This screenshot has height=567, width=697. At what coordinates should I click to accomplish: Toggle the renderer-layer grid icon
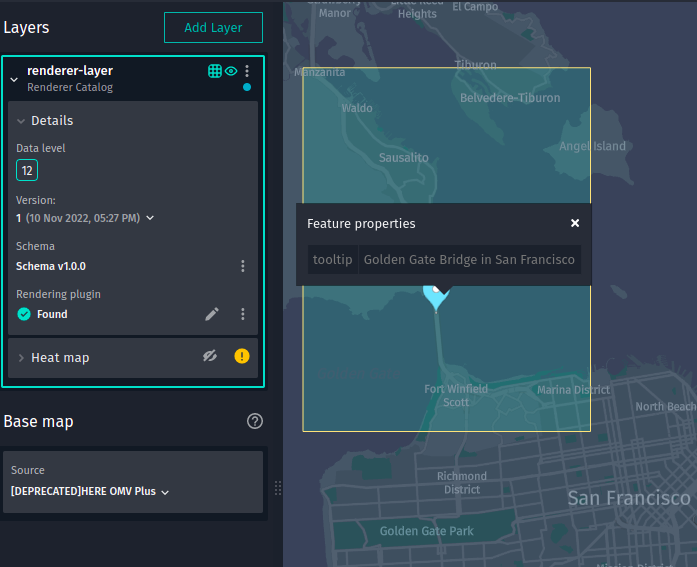click(215, 71)
